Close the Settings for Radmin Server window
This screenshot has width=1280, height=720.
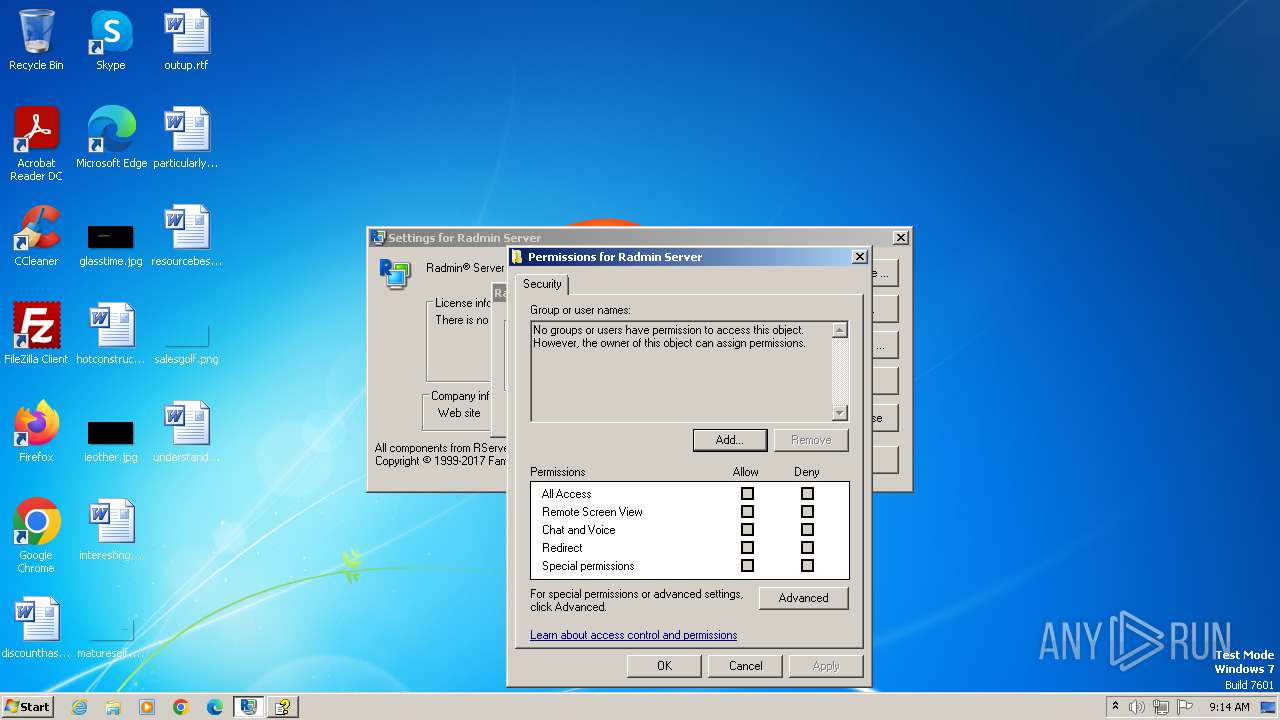(x=900, y=238)
